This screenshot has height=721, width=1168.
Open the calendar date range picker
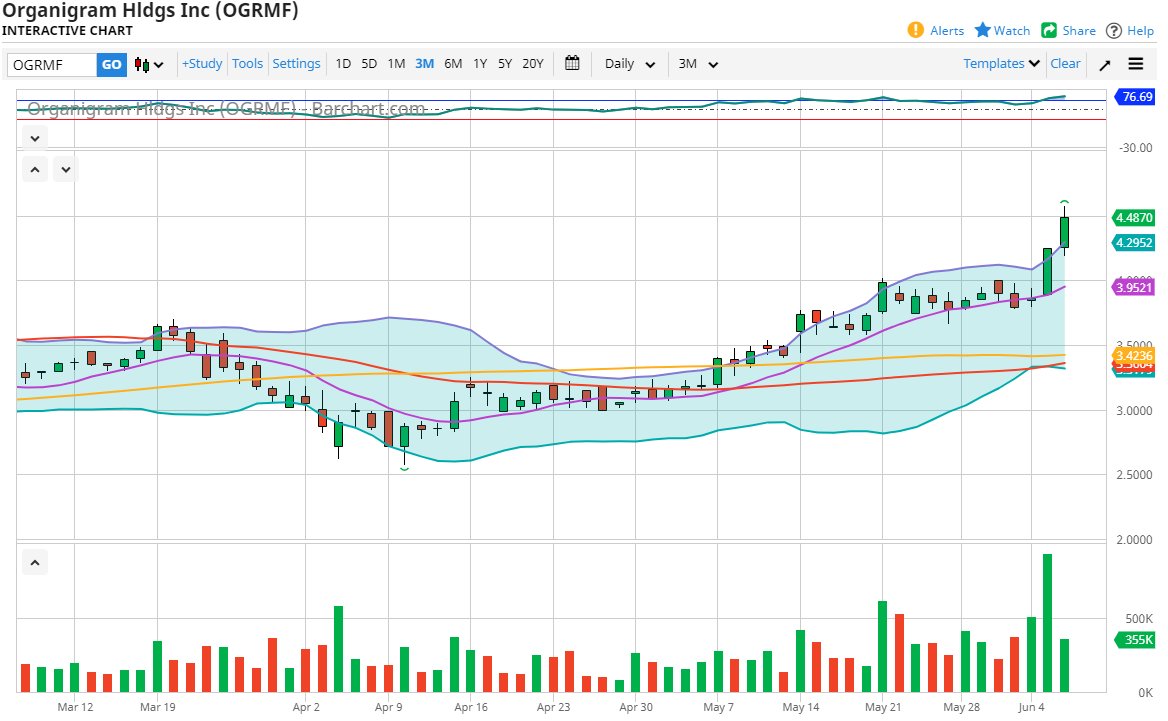(x=572, y=63)
